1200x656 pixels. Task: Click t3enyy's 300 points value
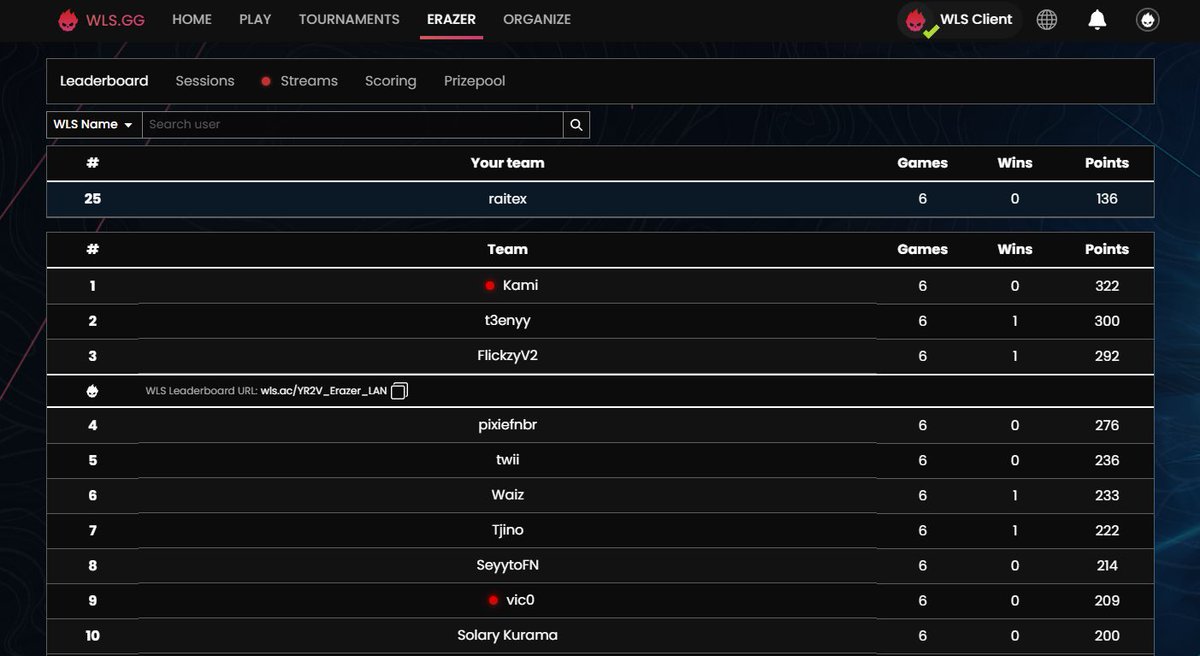click(1107, 321)
